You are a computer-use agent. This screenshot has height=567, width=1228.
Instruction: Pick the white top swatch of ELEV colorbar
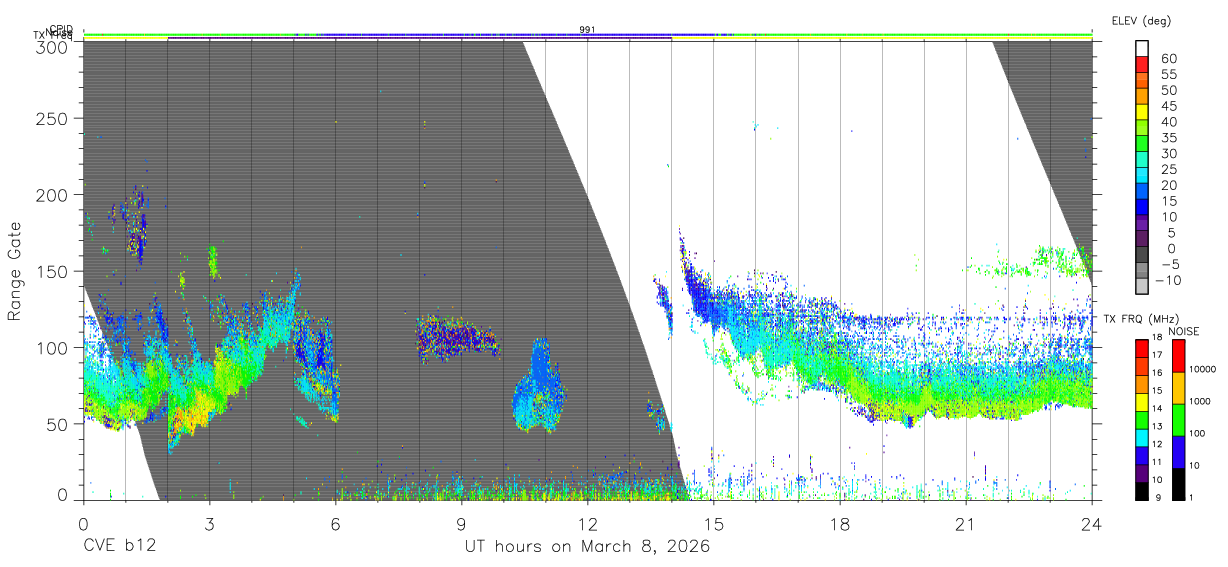click(1142, 48)
